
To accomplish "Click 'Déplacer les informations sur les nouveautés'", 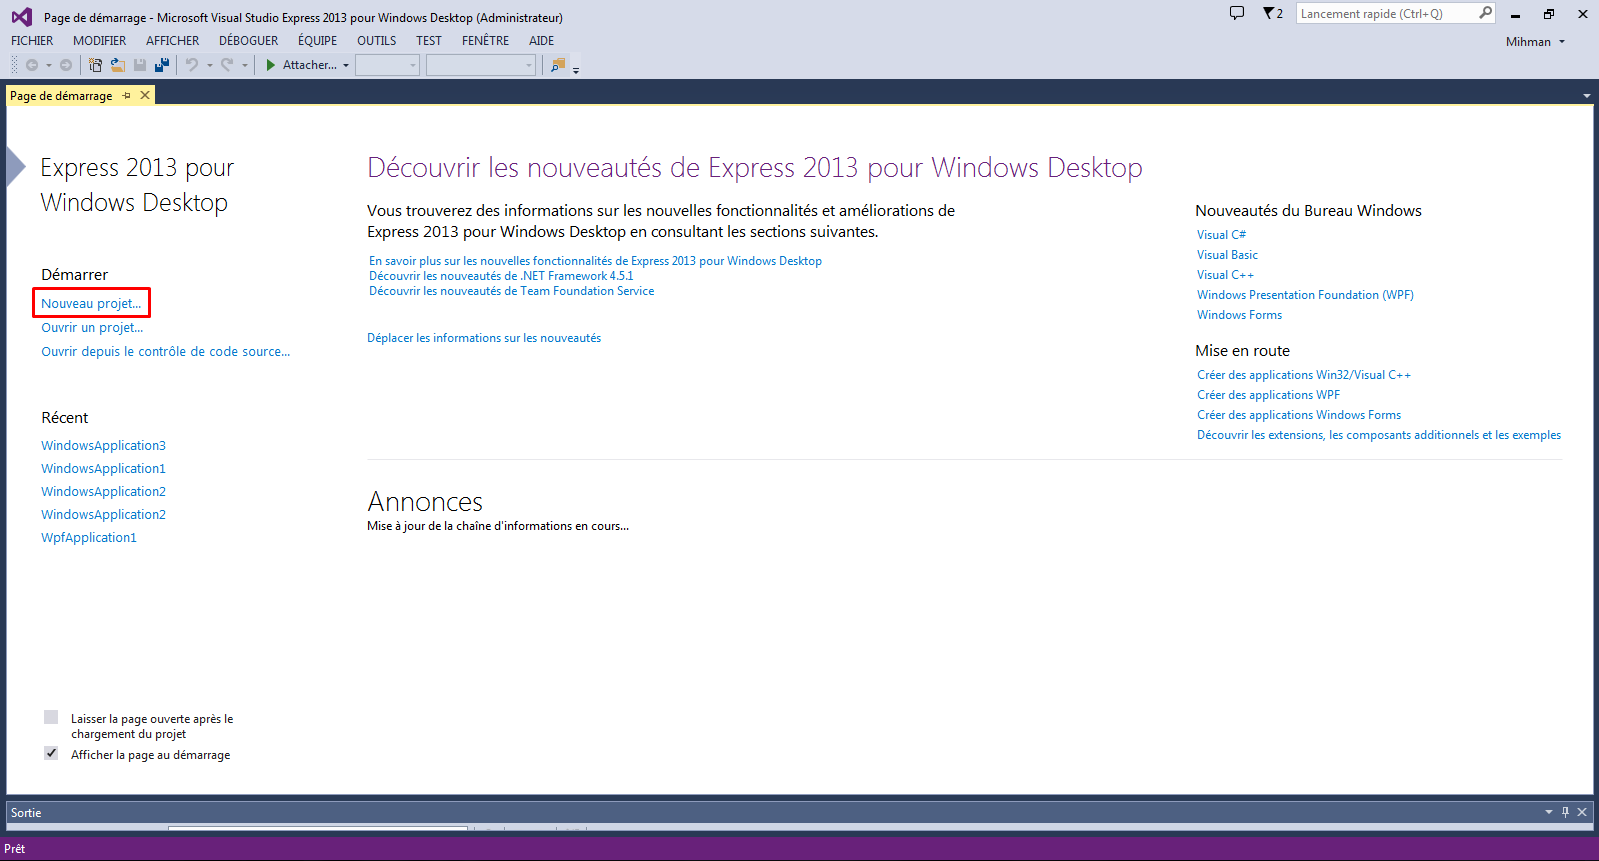I will pyautogui.click(x=484, y=338).
